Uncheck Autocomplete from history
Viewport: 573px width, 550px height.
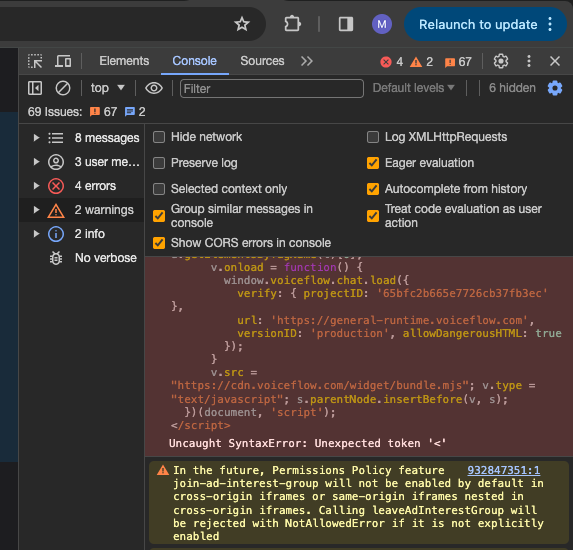click(x=373, y=189)
